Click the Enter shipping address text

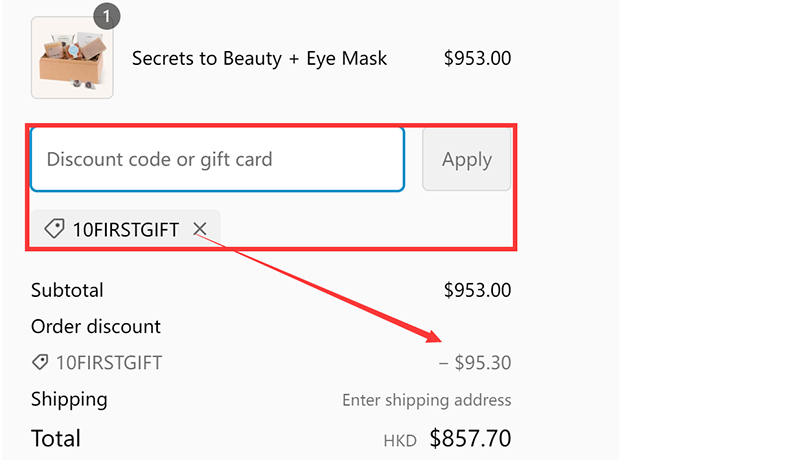tap(426, 400)
